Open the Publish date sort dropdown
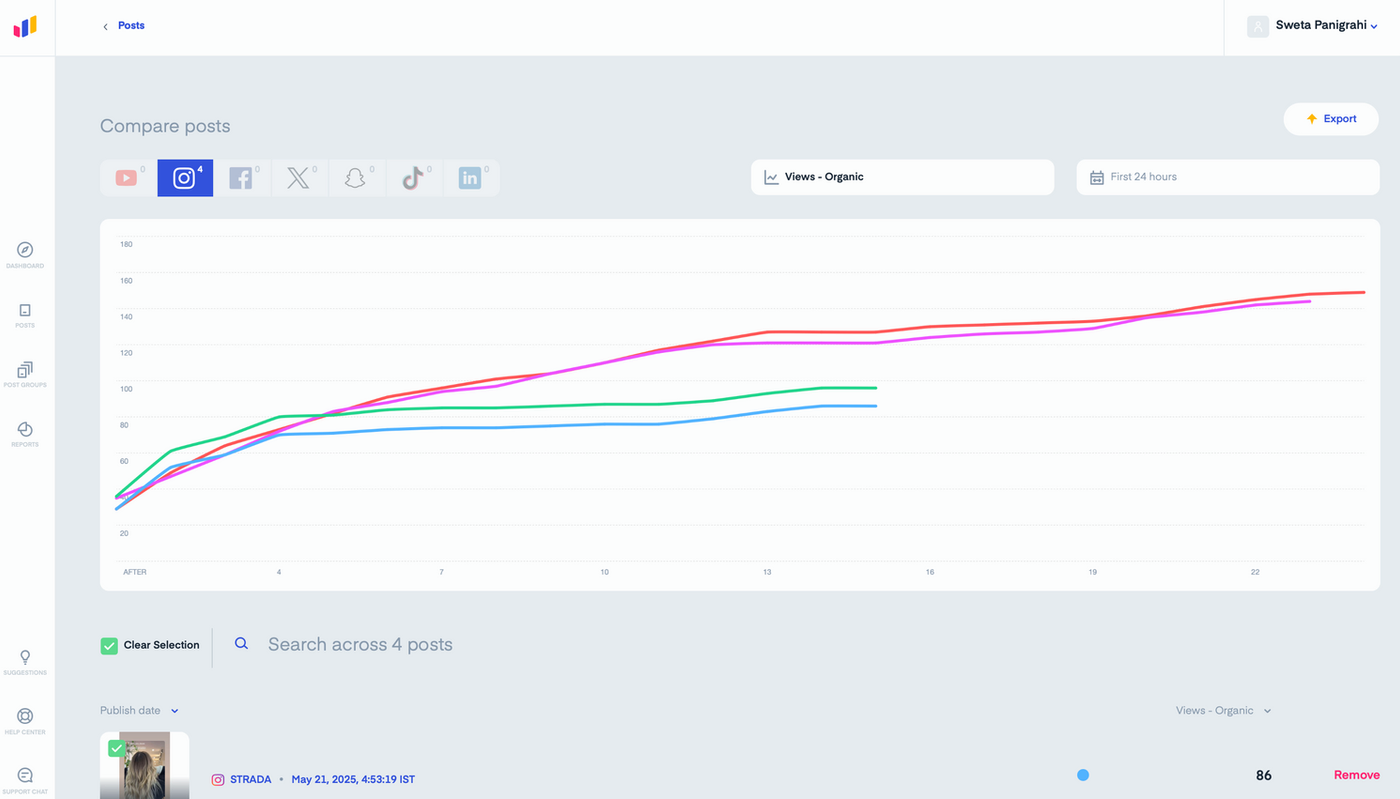1400x799 pixels. (x=139, y=711)
